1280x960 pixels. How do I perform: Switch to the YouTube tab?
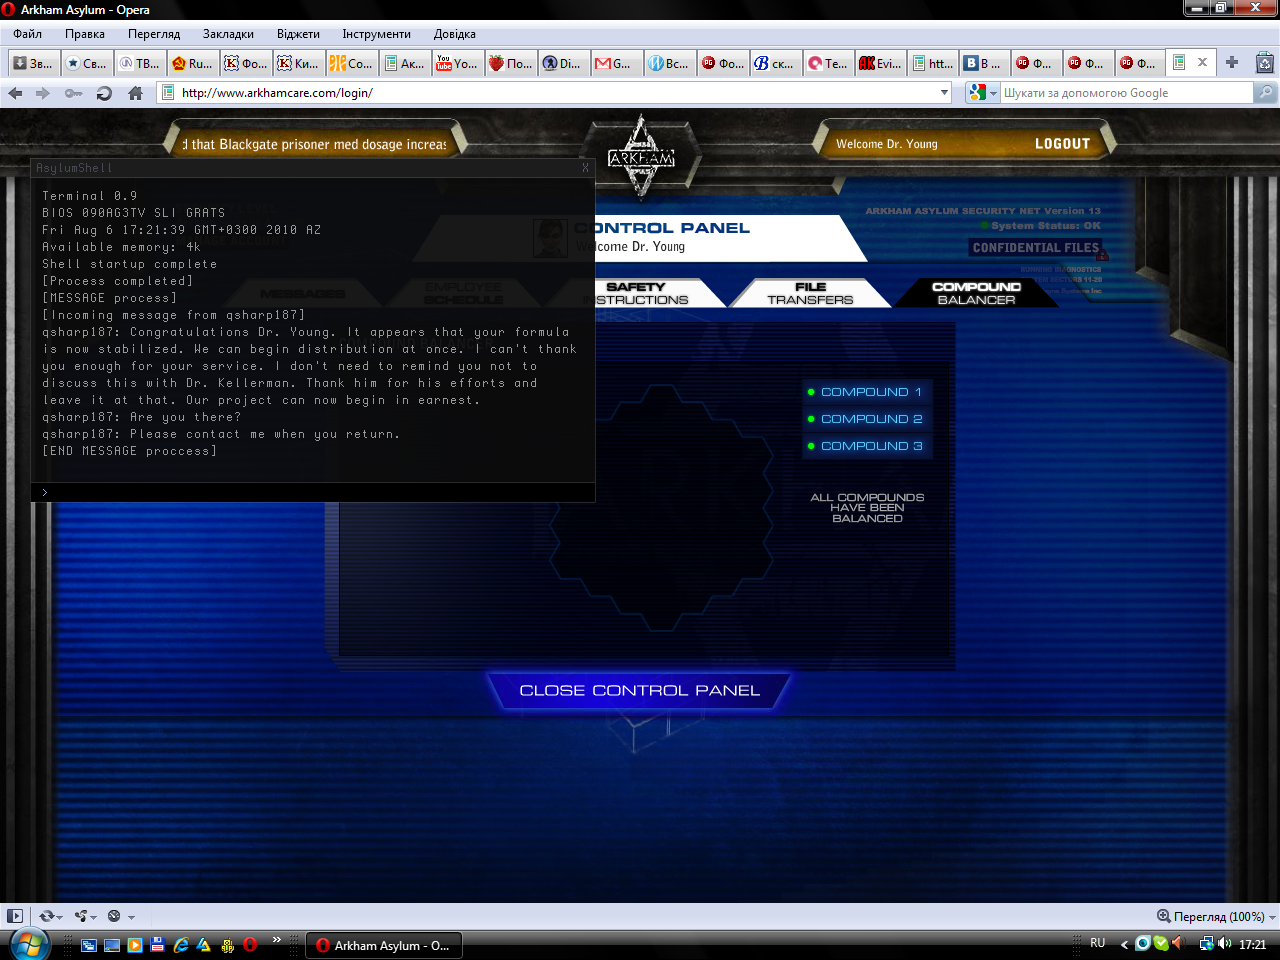coord(456,63)
